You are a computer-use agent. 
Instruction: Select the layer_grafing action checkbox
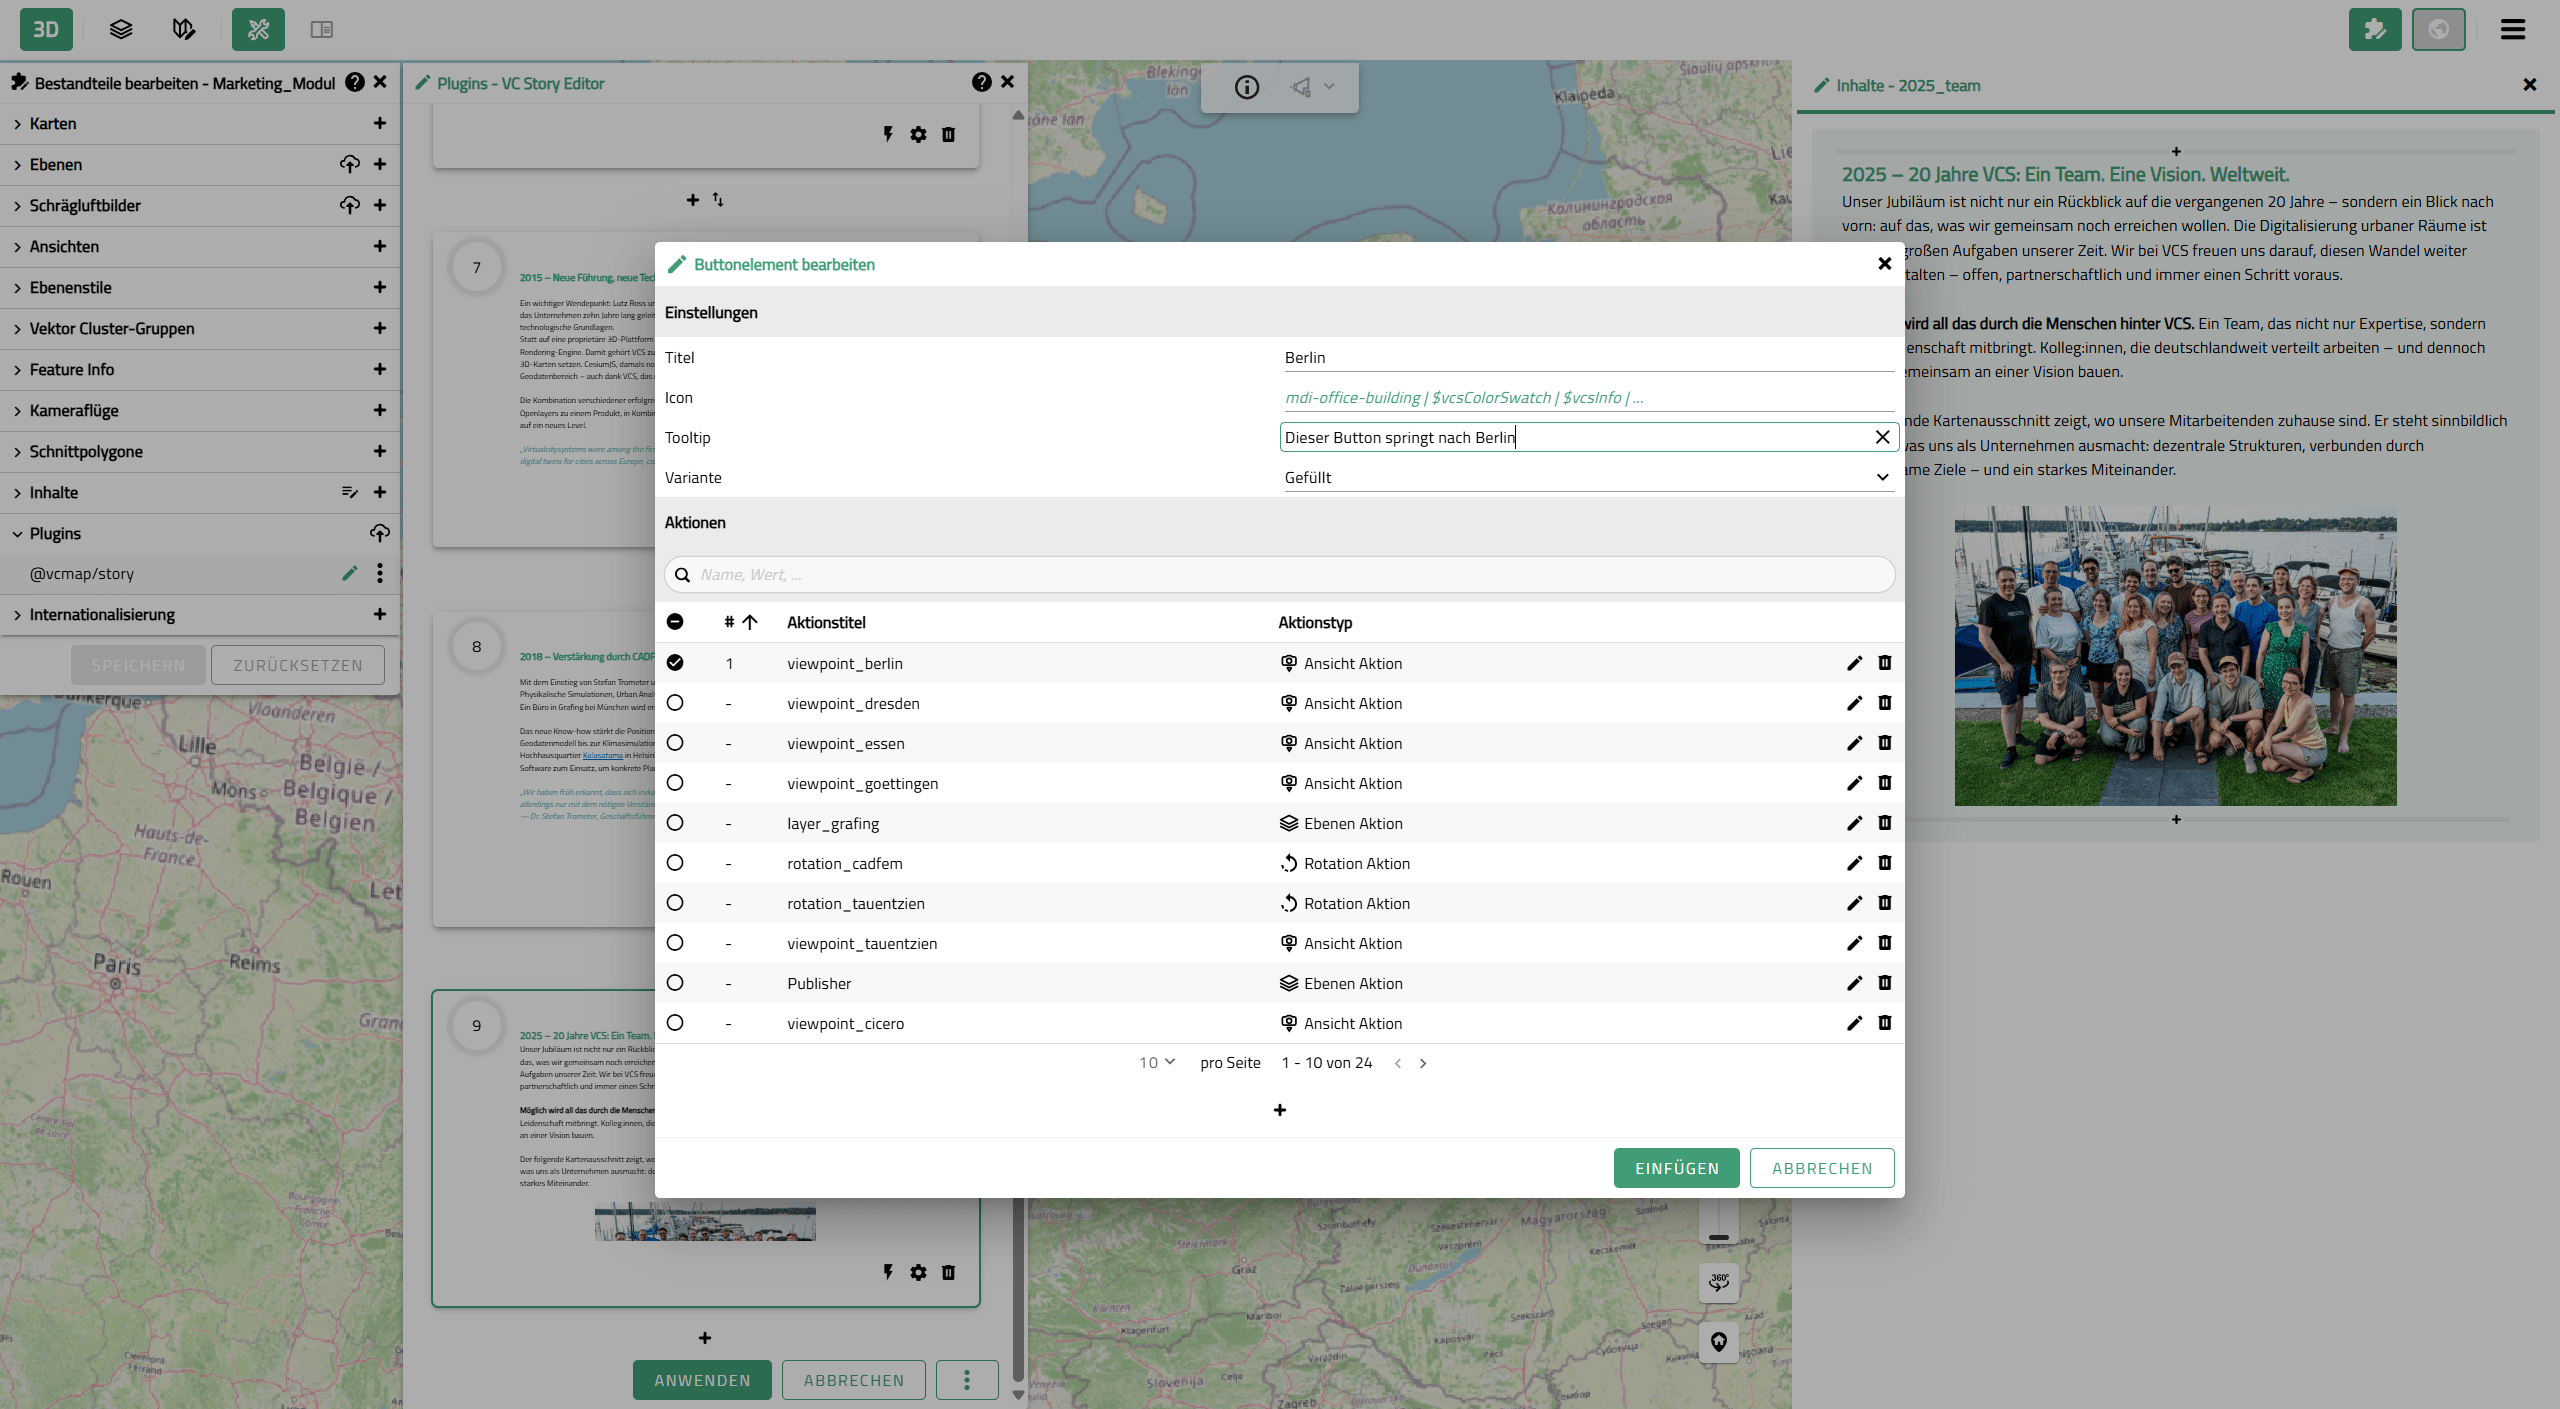[x=675, y=823]
